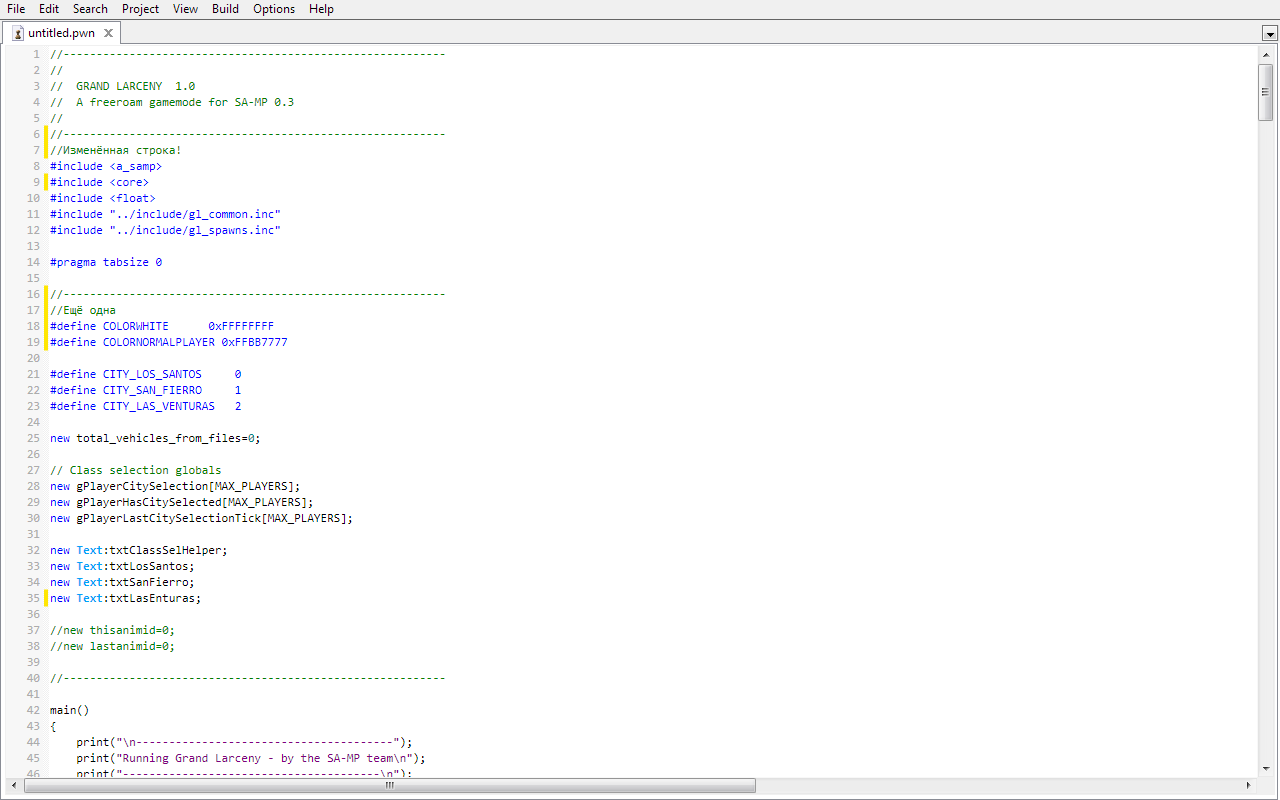Viewport: 1280px width, 800px height.
Task: Click the file icon on the untitled.pwn tab
Action: pyautogui.click(x=17, y=32)
